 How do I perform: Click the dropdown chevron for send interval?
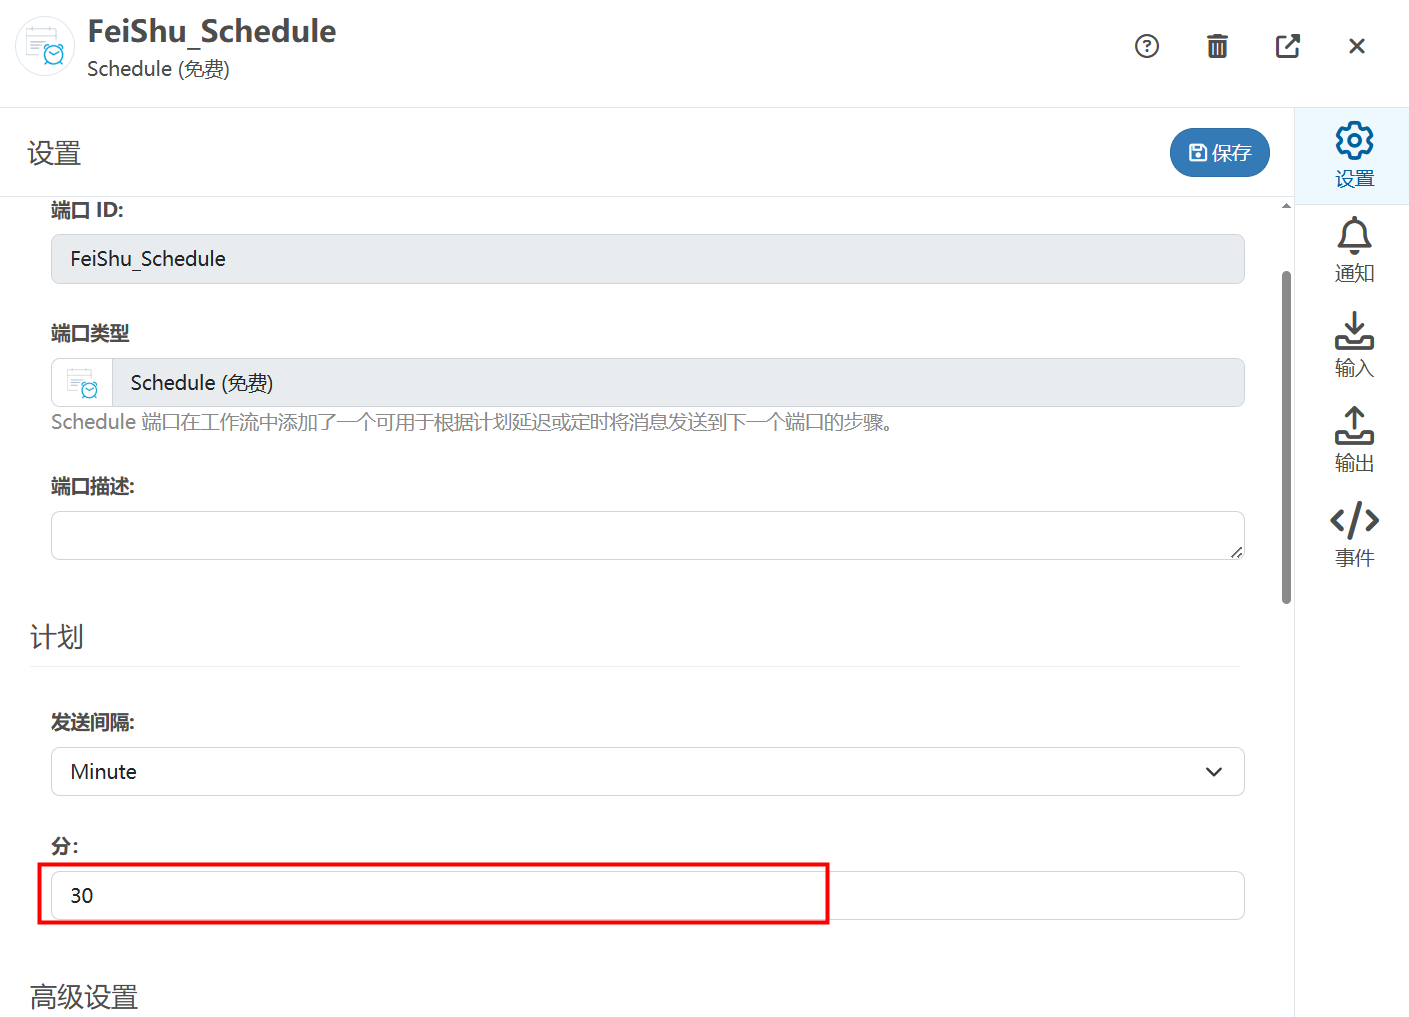tap(1213, 772)
